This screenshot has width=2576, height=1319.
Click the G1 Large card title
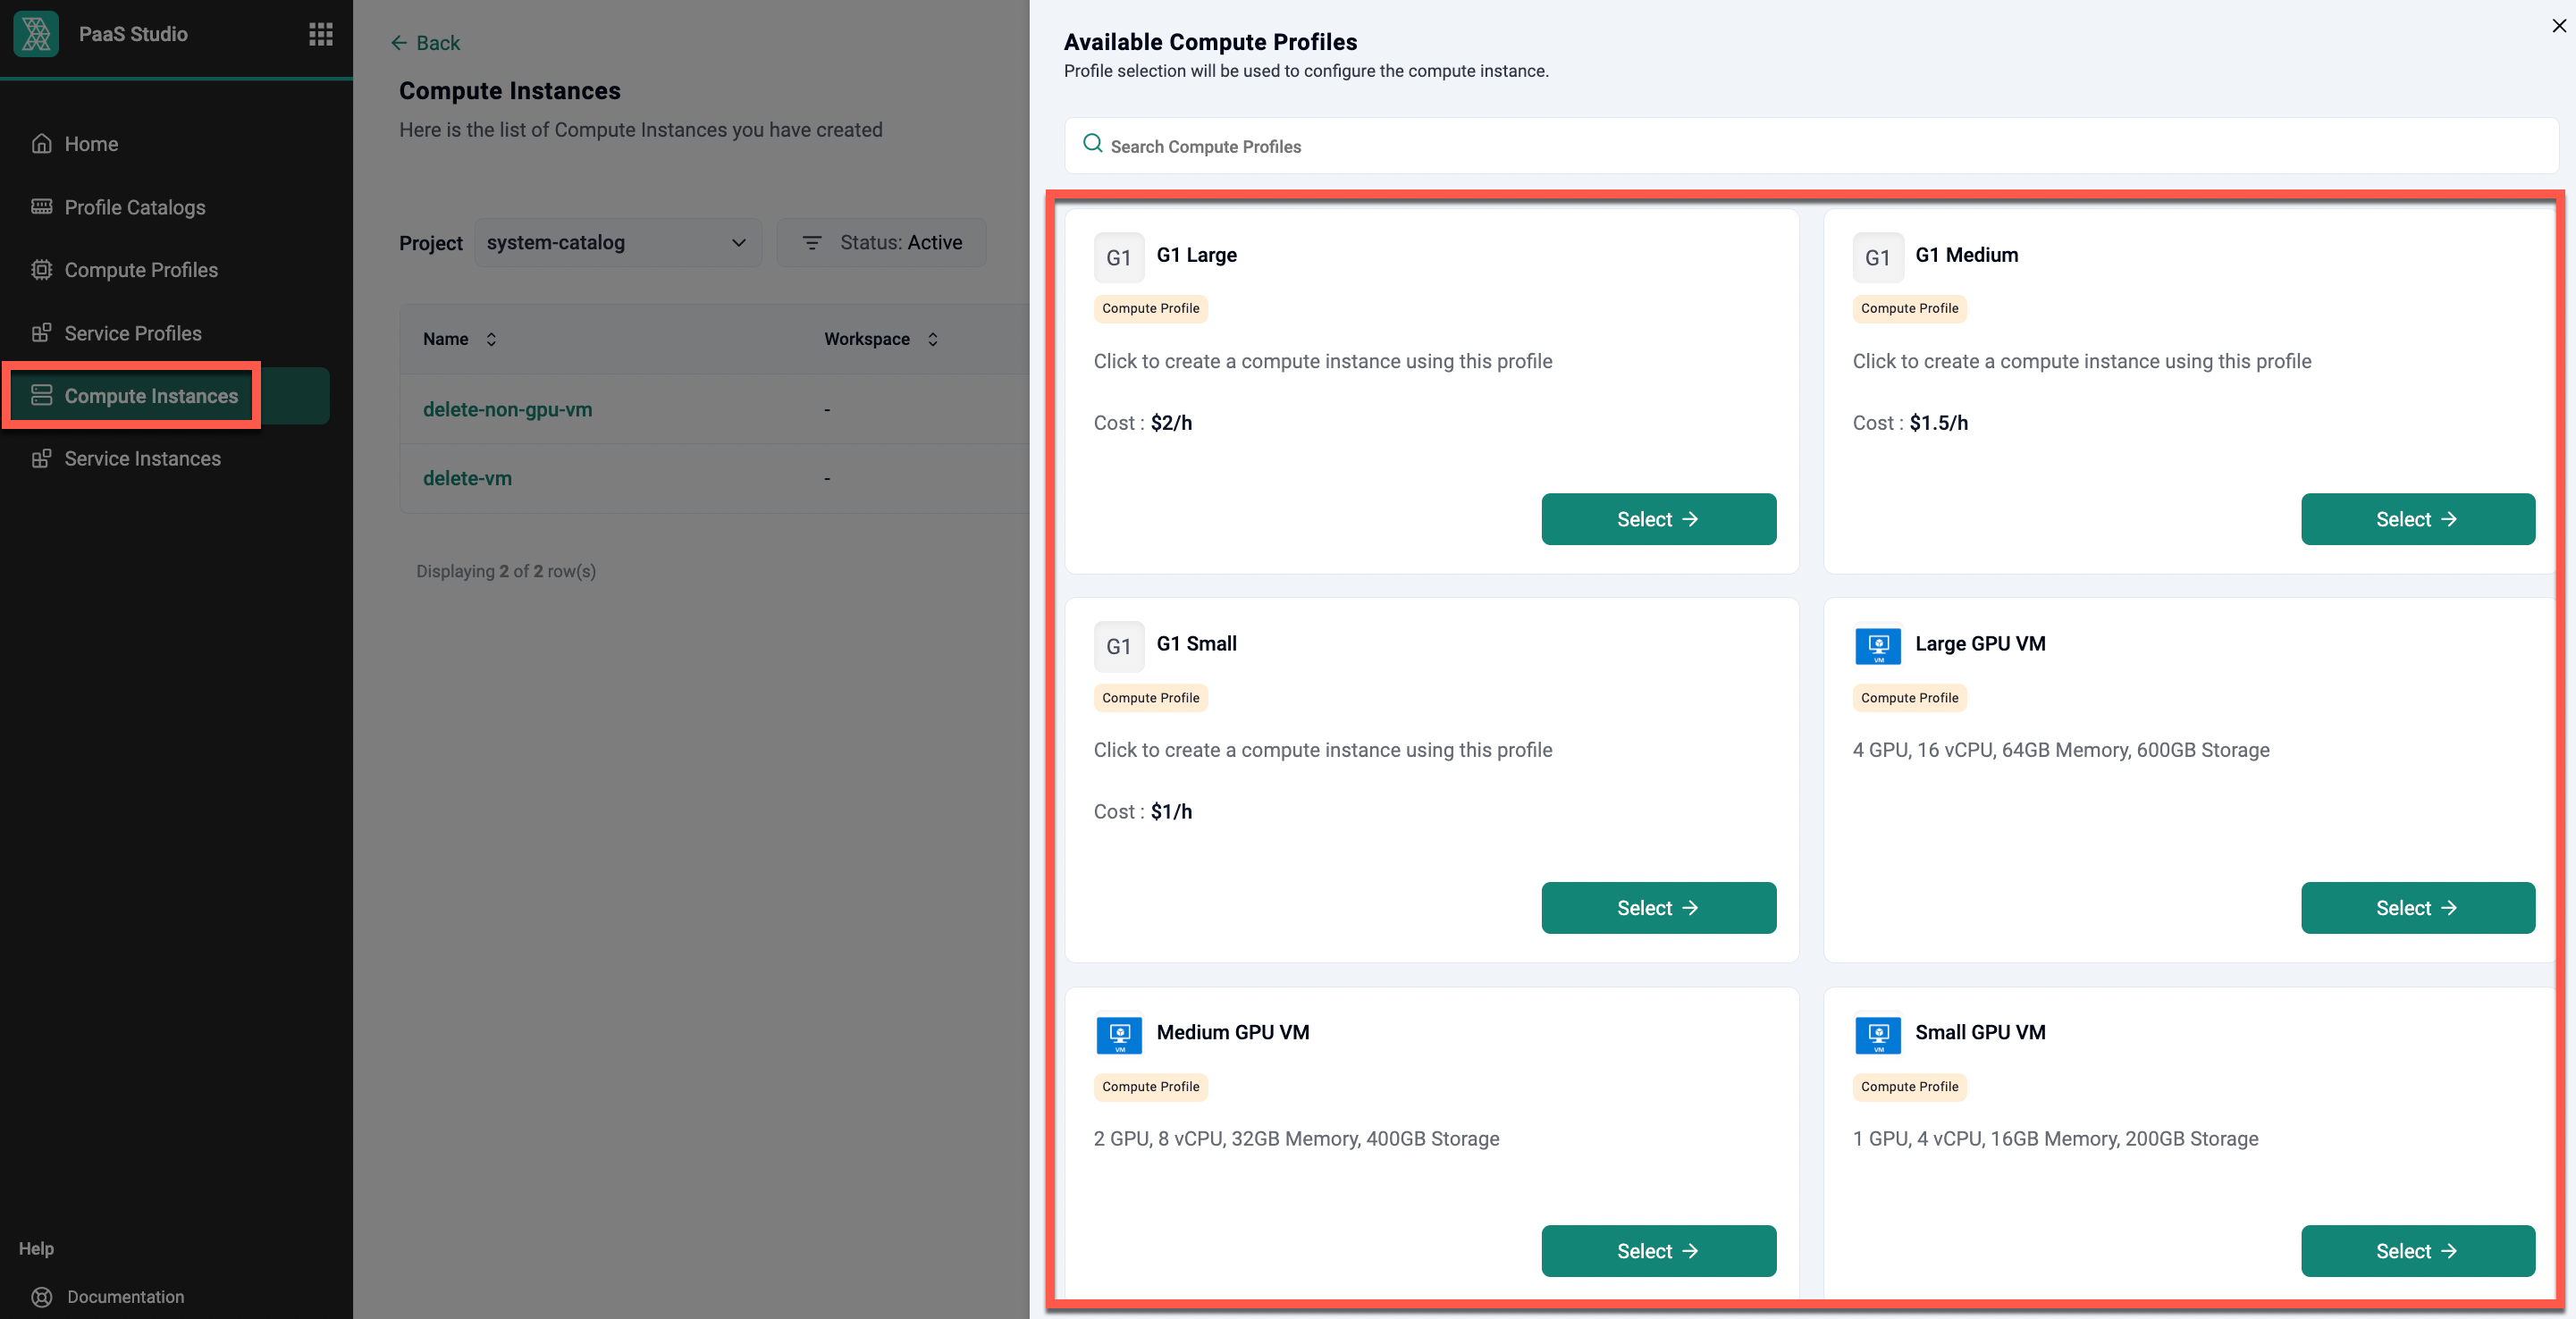1196,255
